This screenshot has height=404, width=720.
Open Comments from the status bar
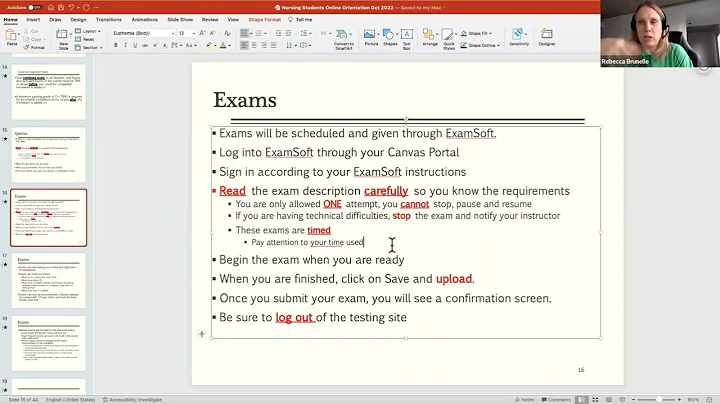tap(556, 400)
